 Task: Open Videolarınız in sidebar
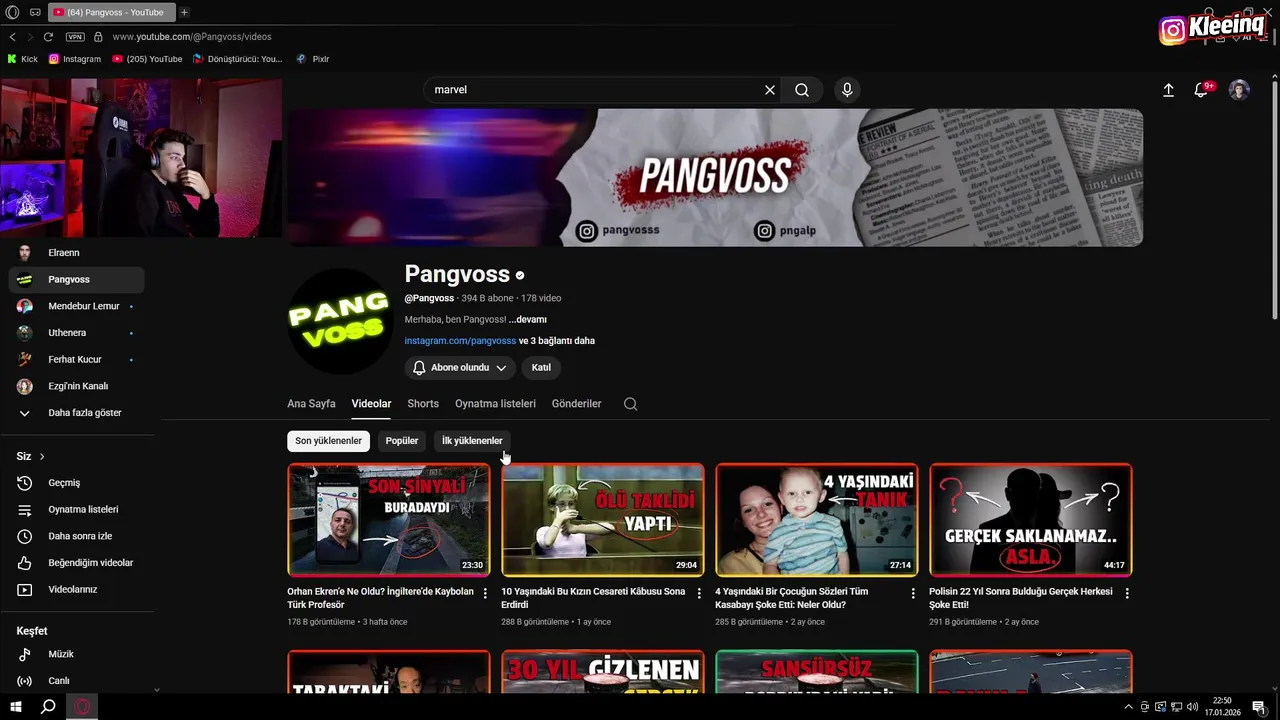[x=76, y=590]
